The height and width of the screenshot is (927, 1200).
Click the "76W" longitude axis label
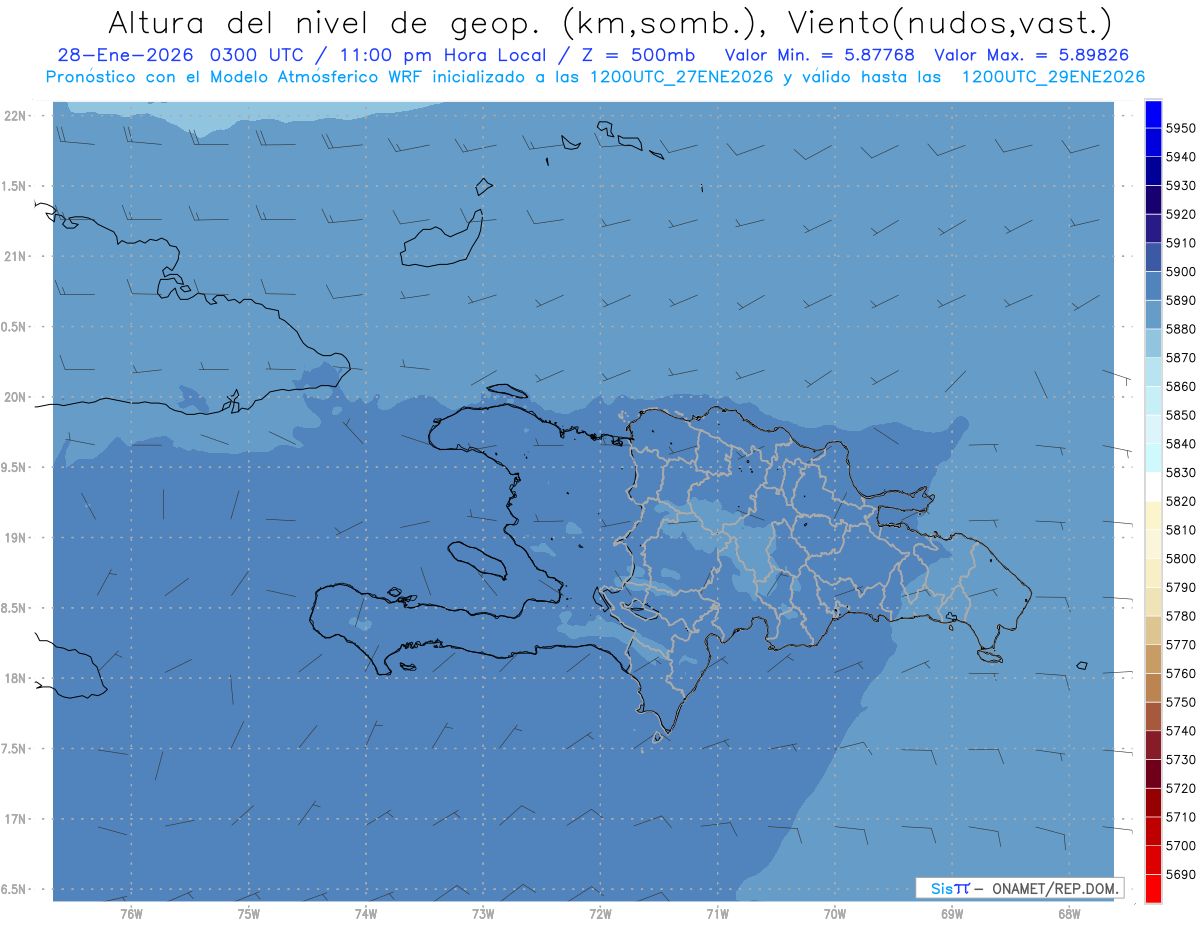click(x=130, y=913)
